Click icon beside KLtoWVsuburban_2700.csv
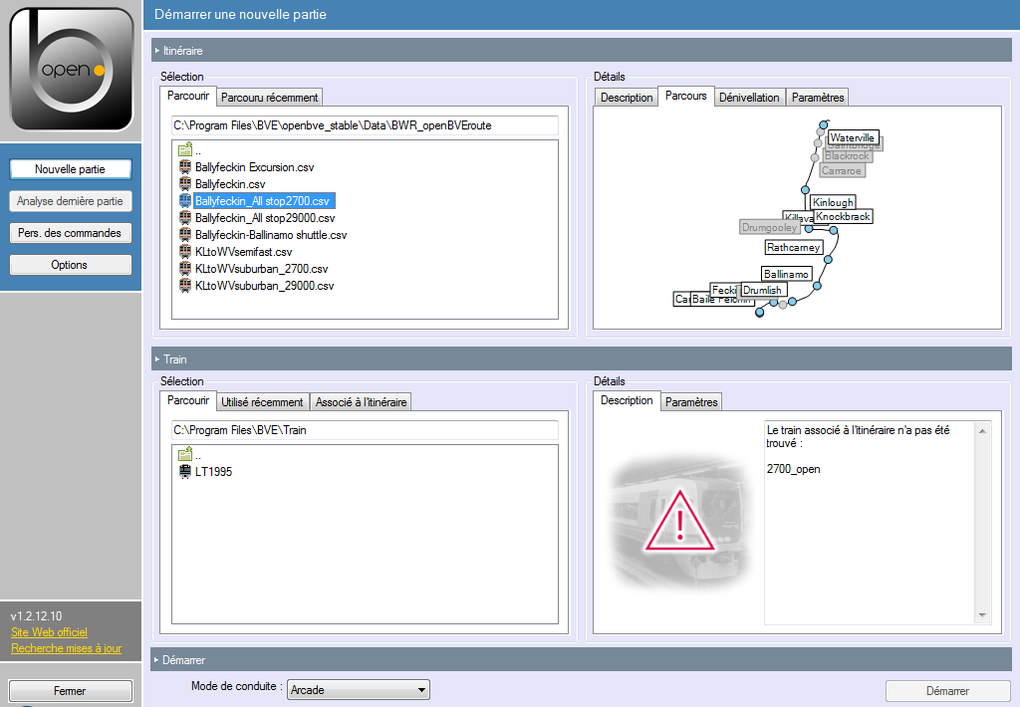 [x=185, y=268]
